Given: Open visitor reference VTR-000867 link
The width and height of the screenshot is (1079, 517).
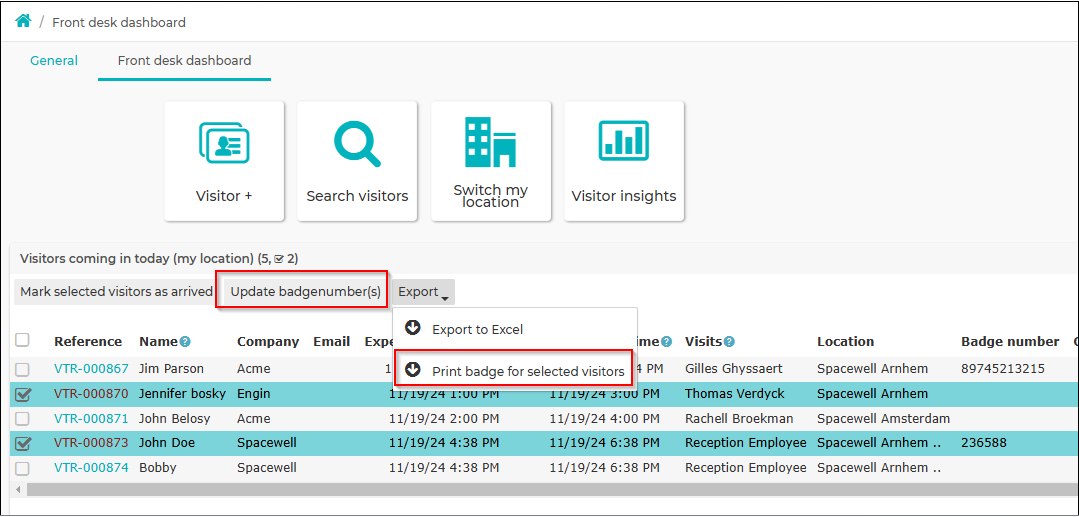Looking at the screenshot, I should (x=92, y=369).
